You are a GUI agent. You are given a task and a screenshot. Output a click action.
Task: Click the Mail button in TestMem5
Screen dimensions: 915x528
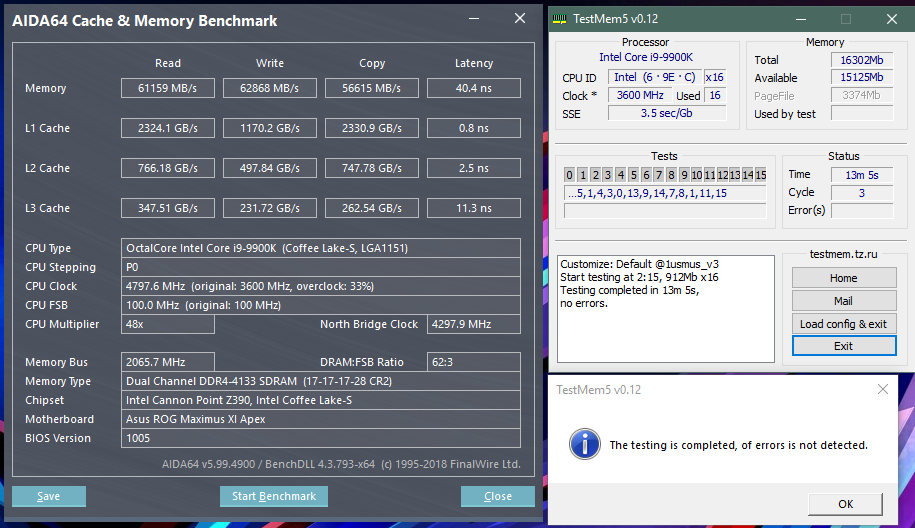coord(843,300)
